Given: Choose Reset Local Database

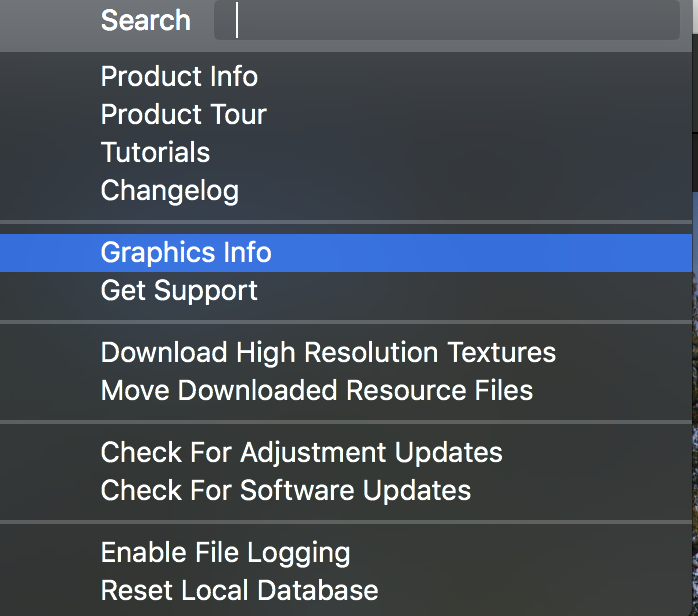Looking at the screenshot, I should coord(346,590).
